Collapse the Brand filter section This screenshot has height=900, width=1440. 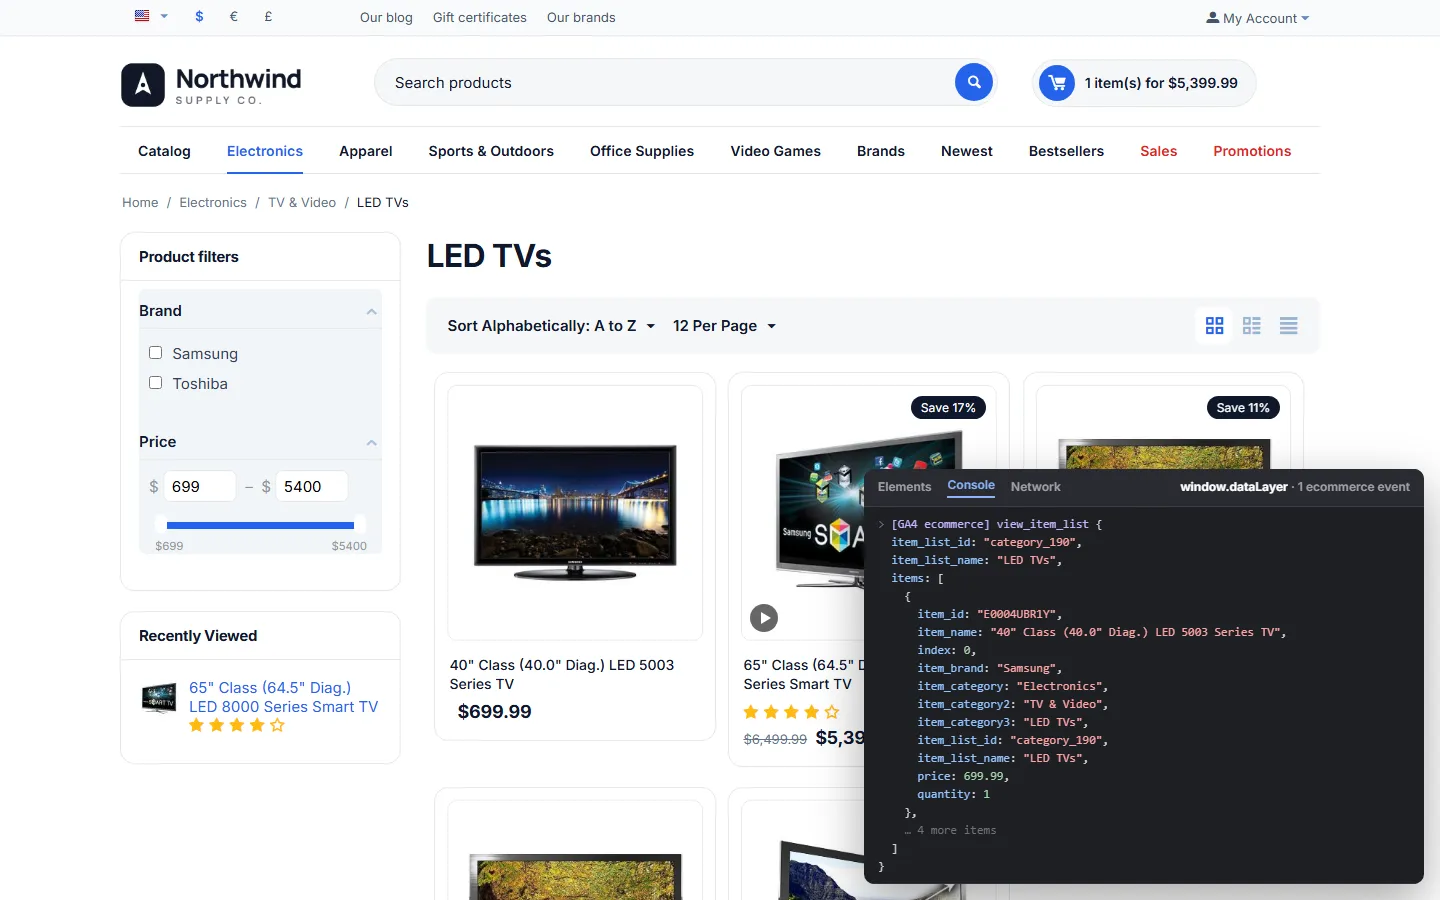click(371, 312)
